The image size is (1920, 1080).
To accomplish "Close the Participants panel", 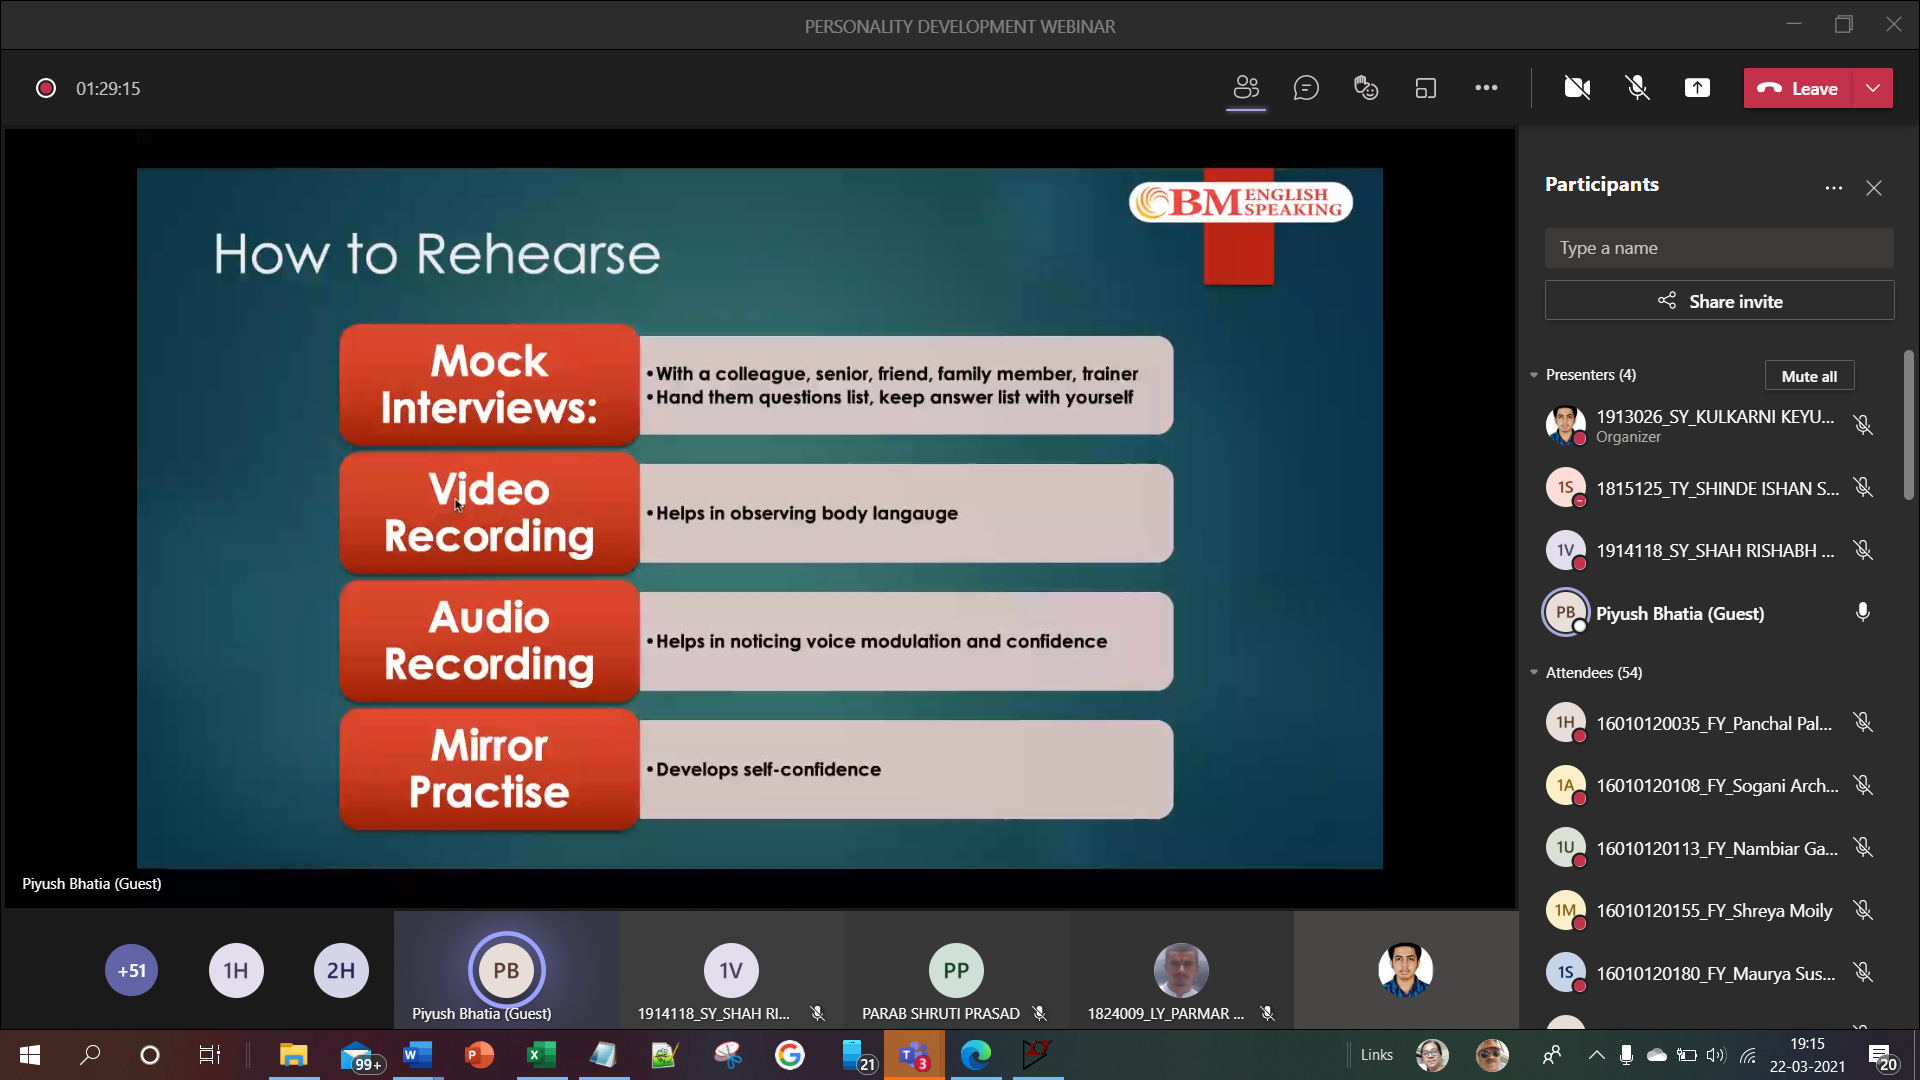I will pos(1874,188).
